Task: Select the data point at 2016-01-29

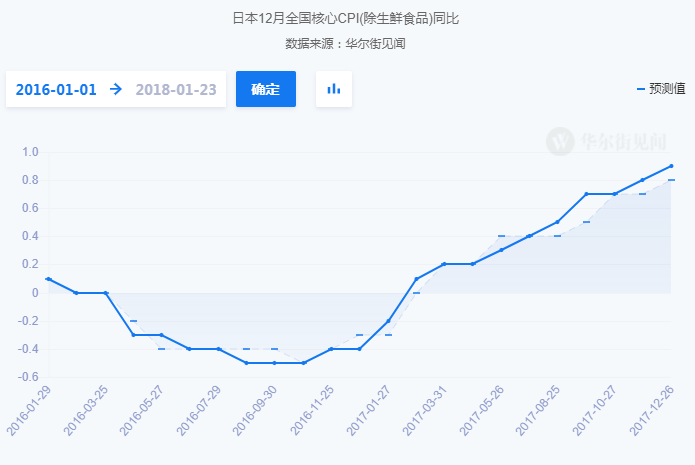Action: pyautogui.click(x=48, y=279)
